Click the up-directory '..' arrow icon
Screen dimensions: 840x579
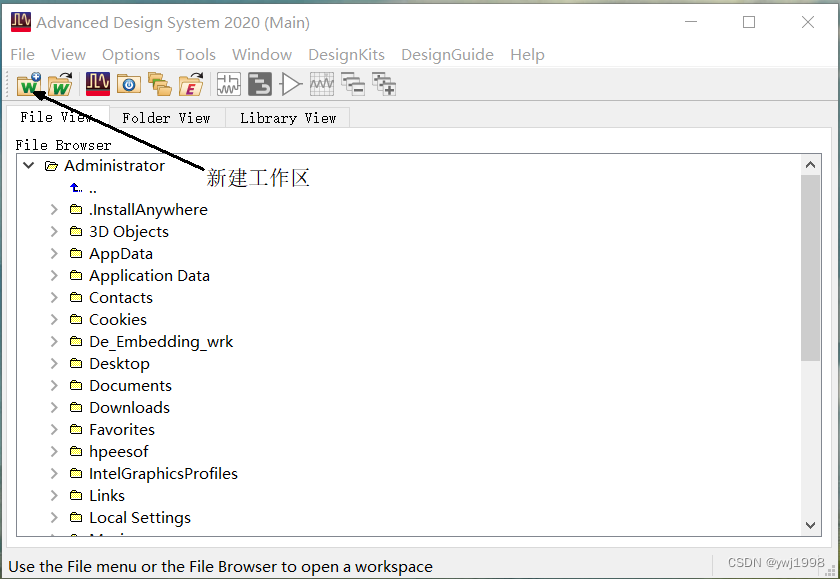[76, 187]
